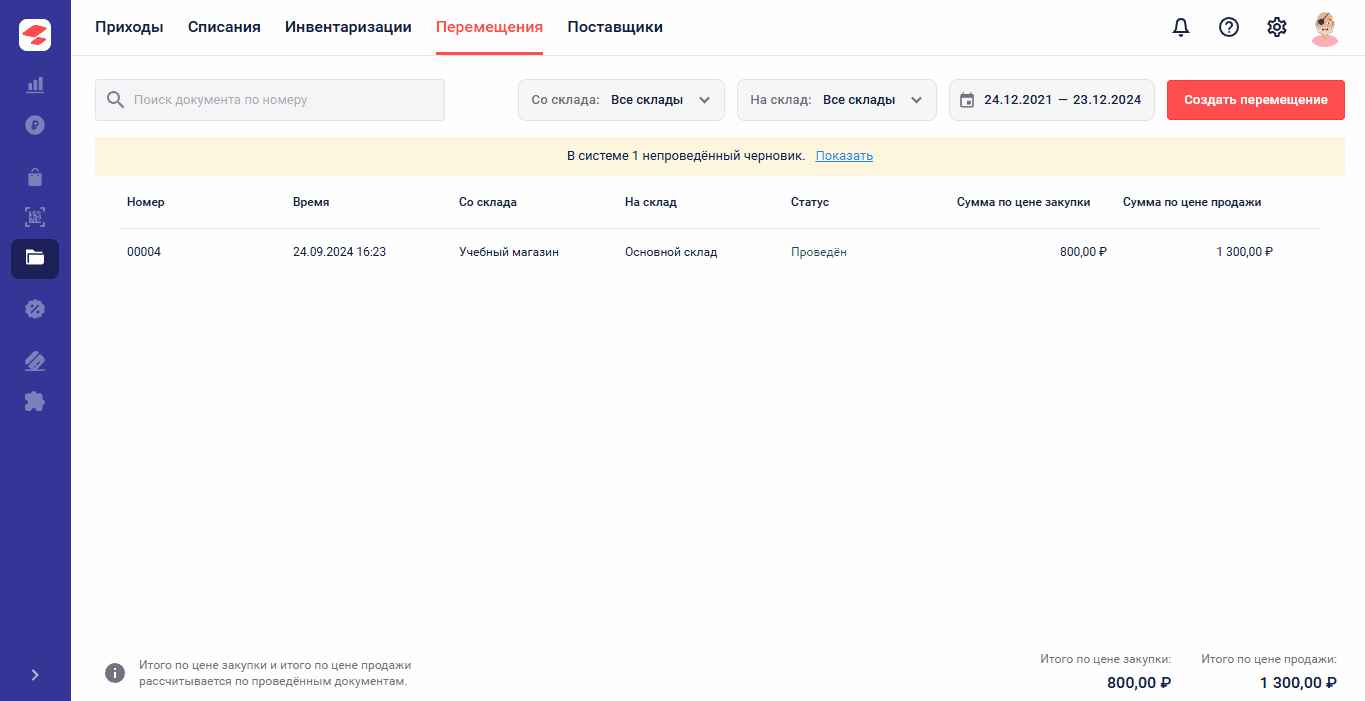
Task: Select the Перемещения tab
Action: 489,27
